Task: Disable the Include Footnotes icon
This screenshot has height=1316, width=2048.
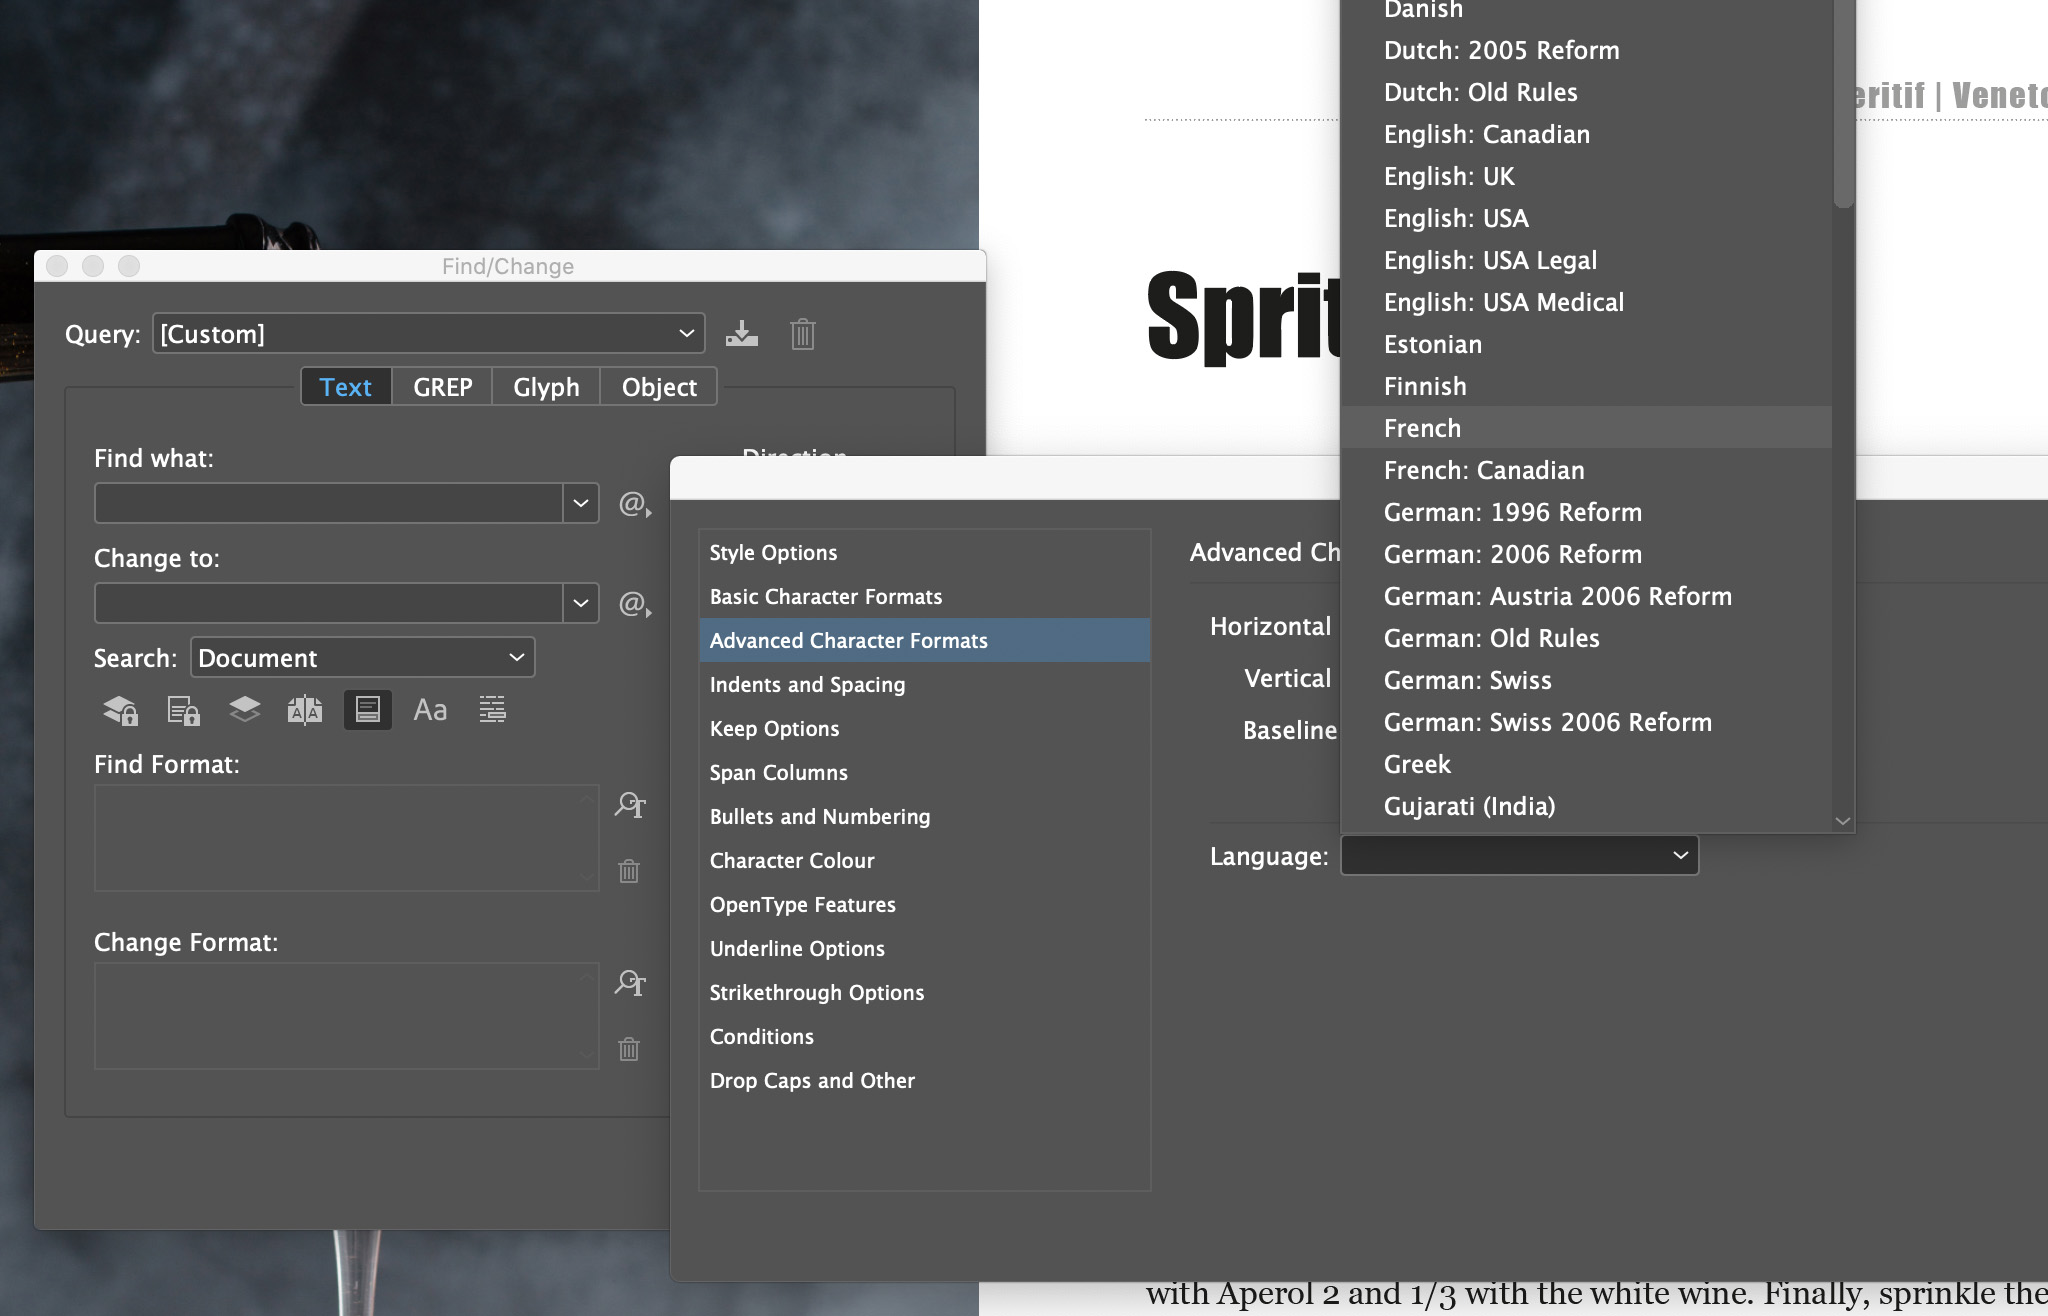Action: coord(368,710)
